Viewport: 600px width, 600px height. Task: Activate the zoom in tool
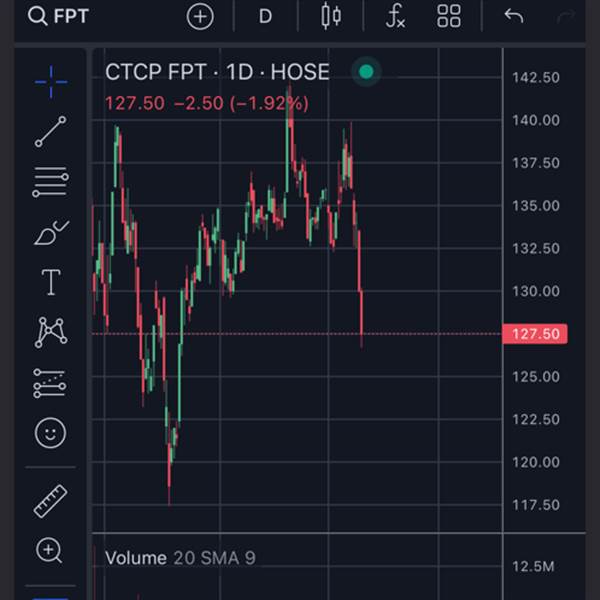[x=49, y=551]
